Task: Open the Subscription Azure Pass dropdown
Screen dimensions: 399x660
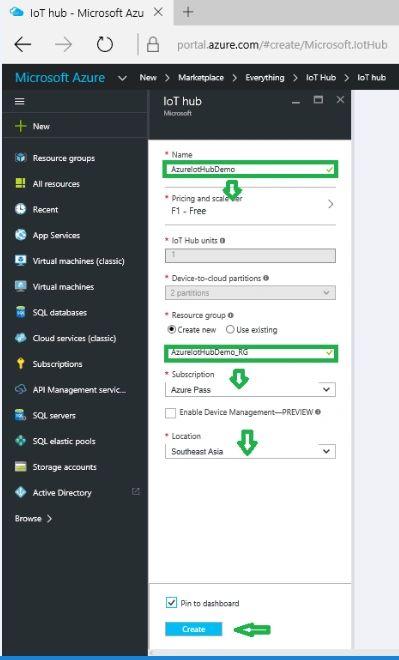Action: click(x=250, y=390)
